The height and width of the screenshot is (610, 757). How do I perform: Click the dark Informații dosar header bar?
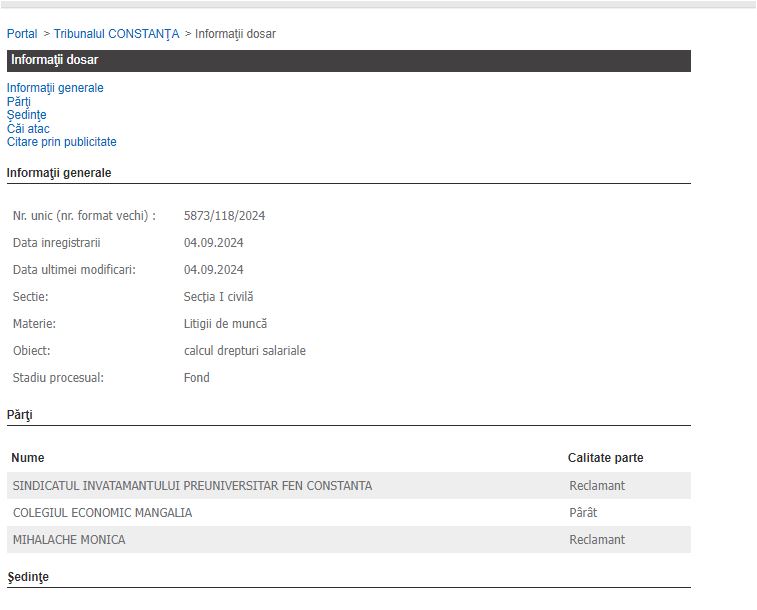pyautogui.click(x=348, y=60)
